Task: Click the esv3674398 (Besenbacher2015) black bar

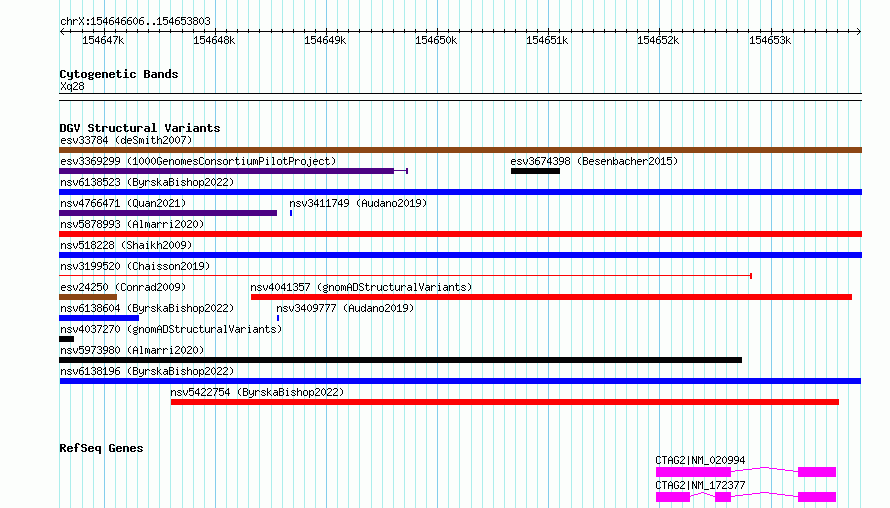Action: click(x=535, y=171)
